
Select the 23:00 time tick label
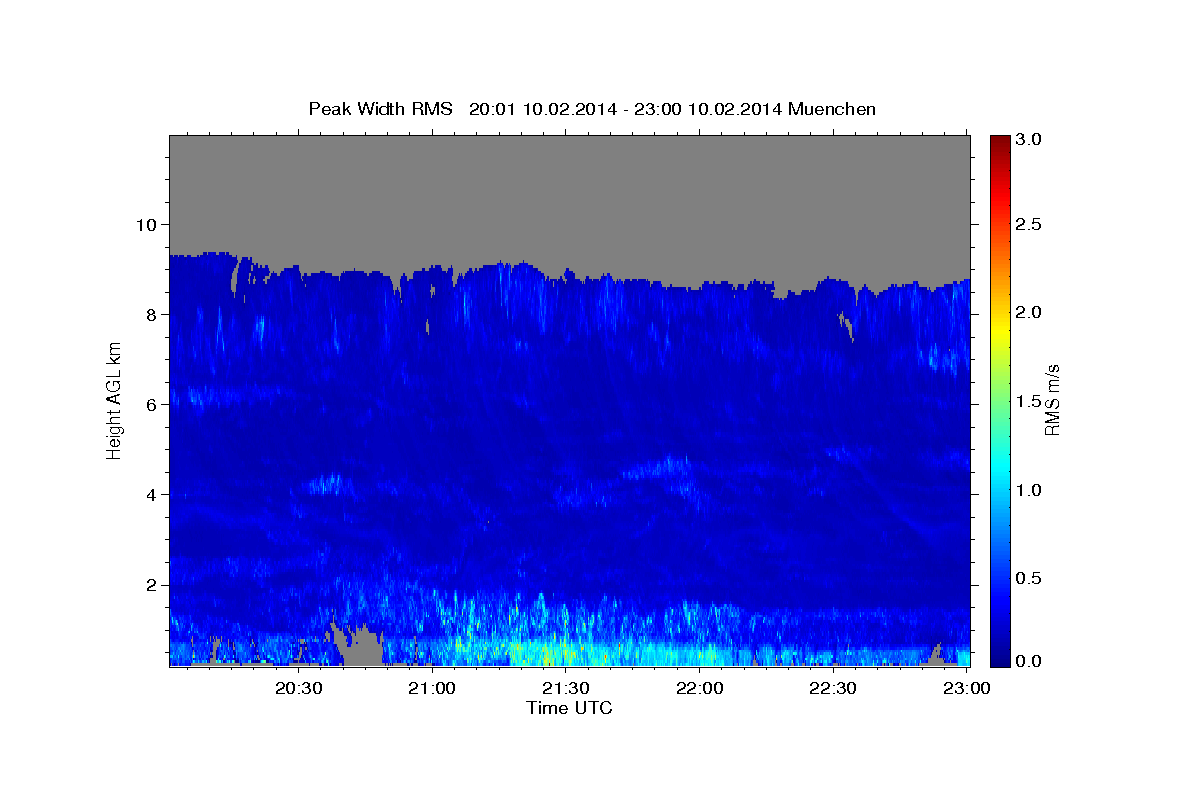click(x=967, y=688)
